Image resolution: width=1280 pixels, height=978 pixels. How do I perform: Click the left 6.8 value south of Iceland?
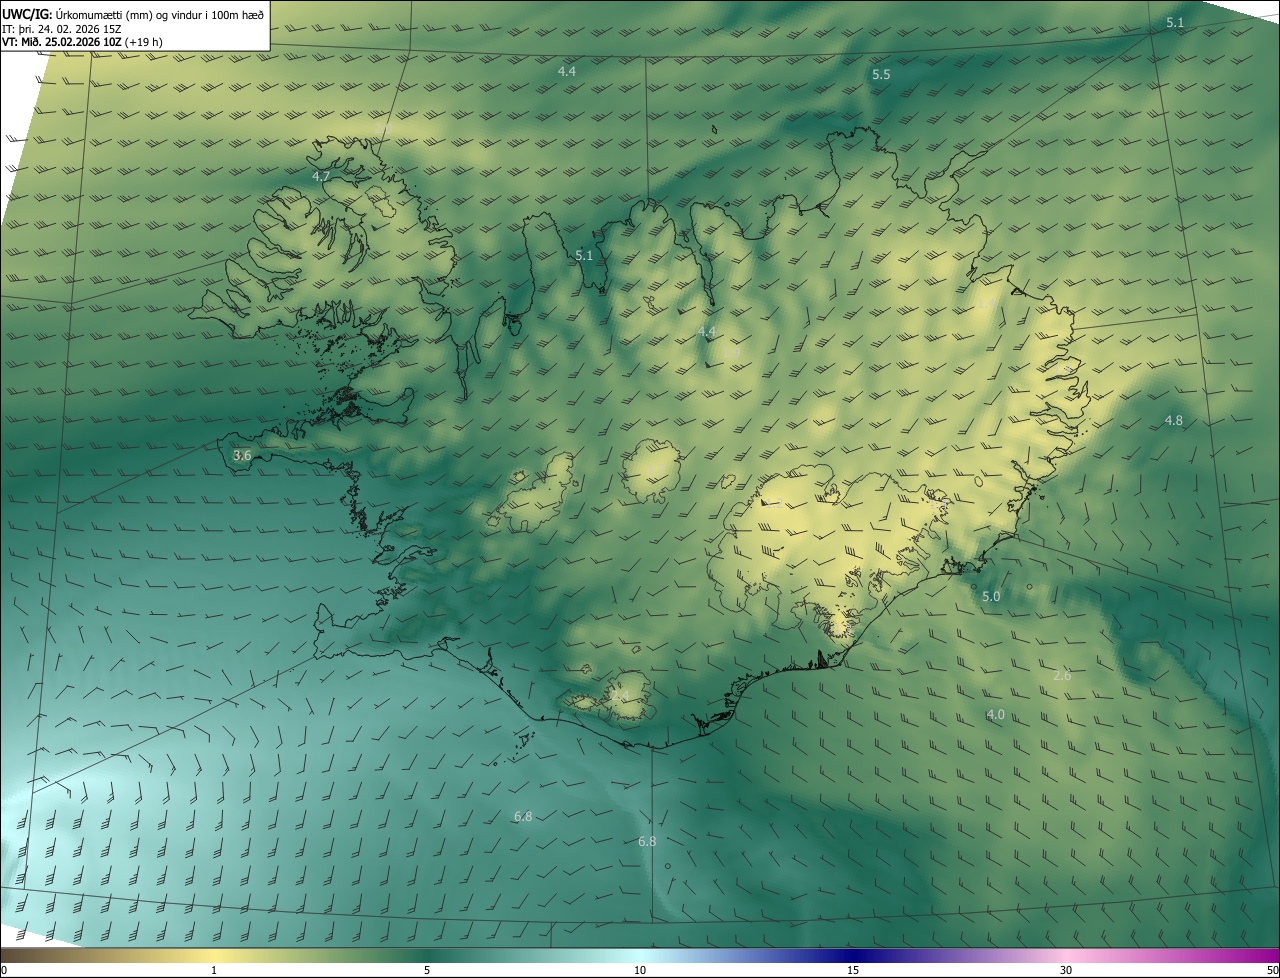click(x=523, y=817)
